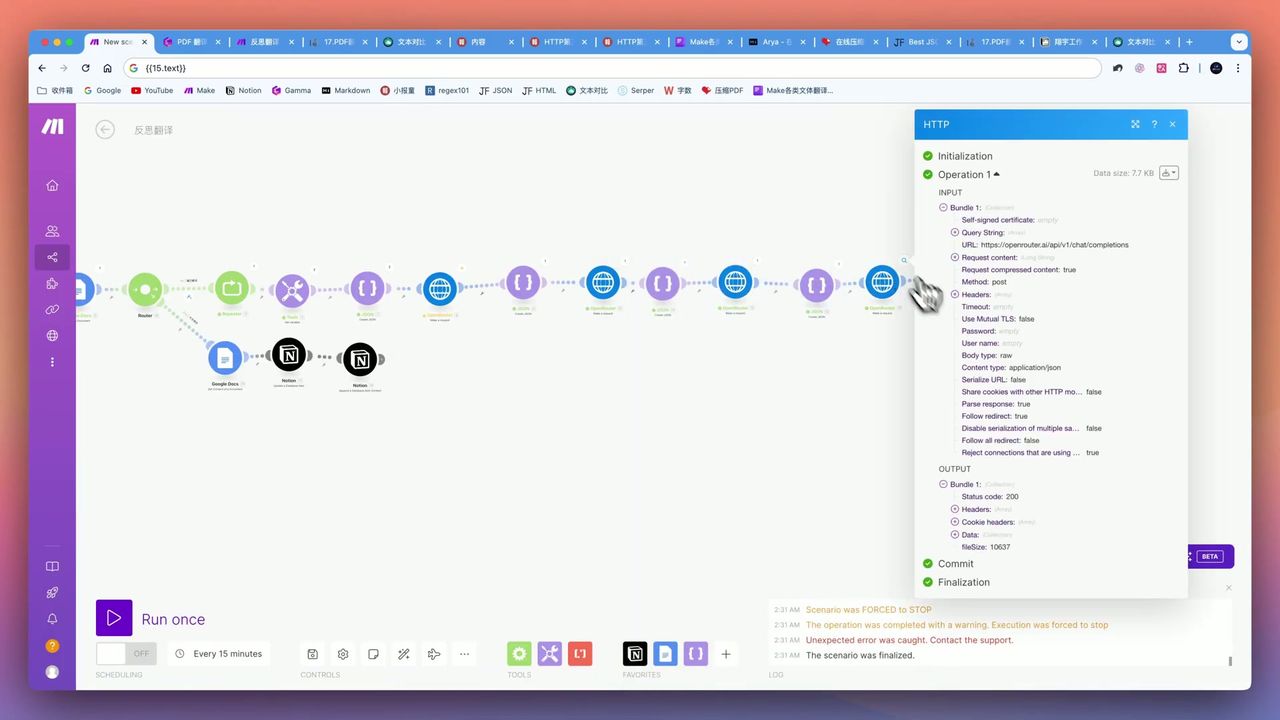Open the save scenario icon in Controls
1280x720 pixels.
point(312,654)
